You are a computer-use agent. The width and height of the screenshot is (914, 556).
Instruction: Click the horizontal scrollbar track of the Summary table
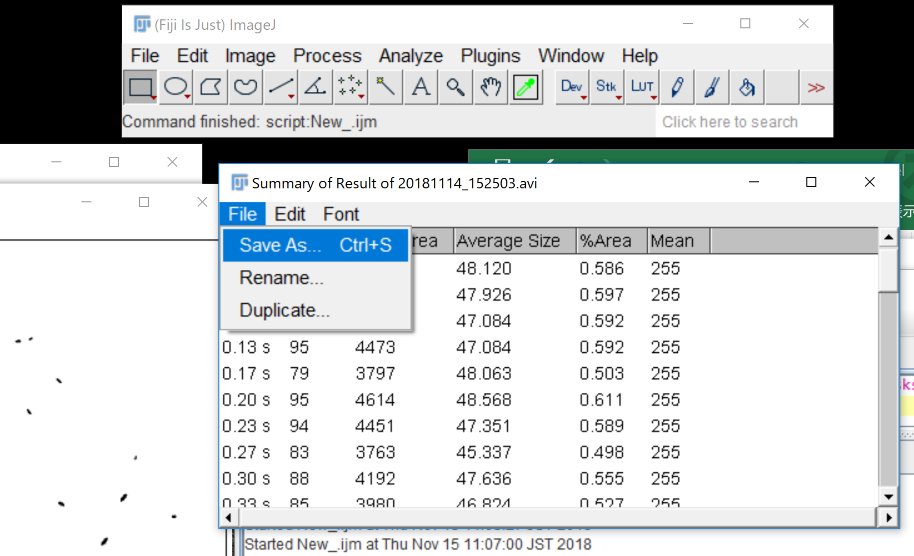pyautogui.click(x=558, y=517)
